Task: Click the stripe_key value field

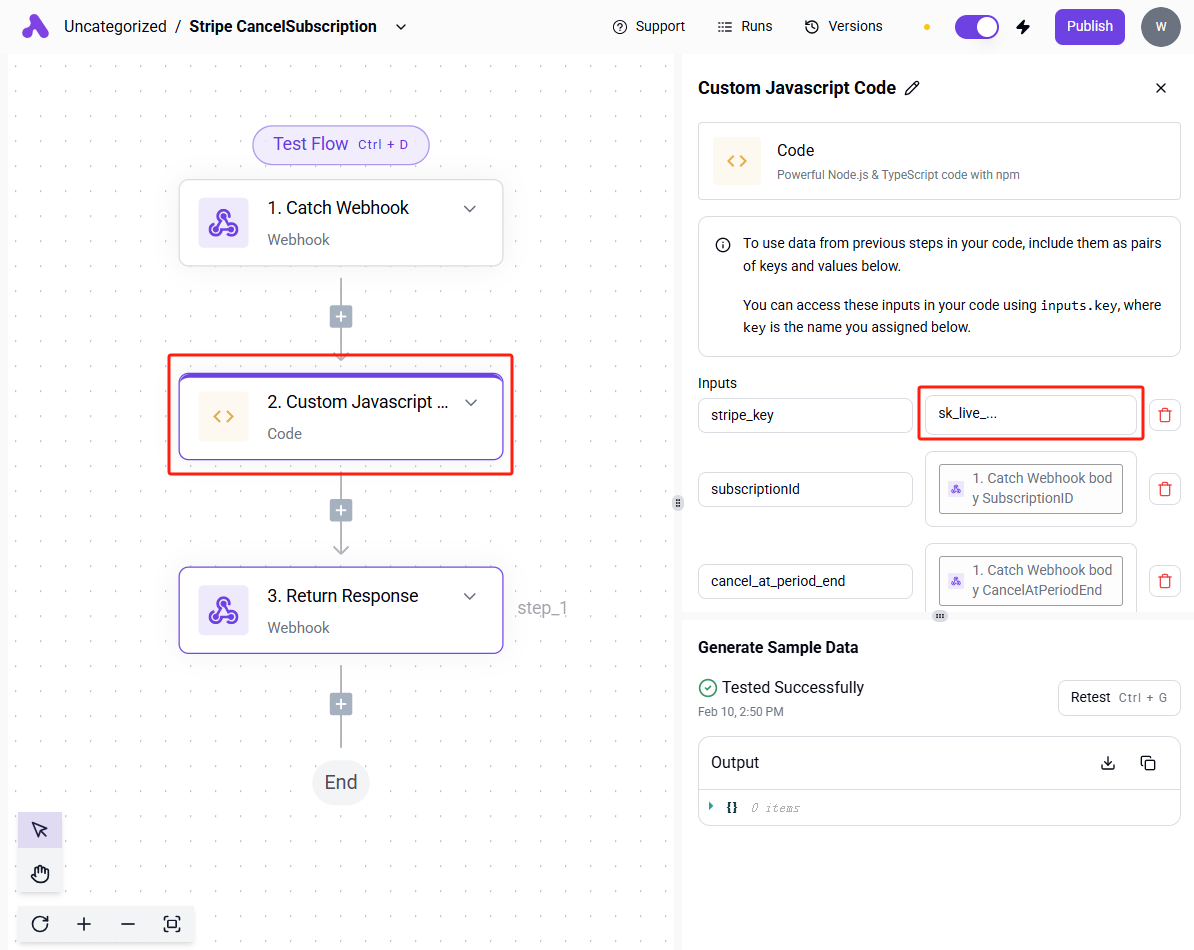Action: pyautogui.click(x=1030, y=415)
